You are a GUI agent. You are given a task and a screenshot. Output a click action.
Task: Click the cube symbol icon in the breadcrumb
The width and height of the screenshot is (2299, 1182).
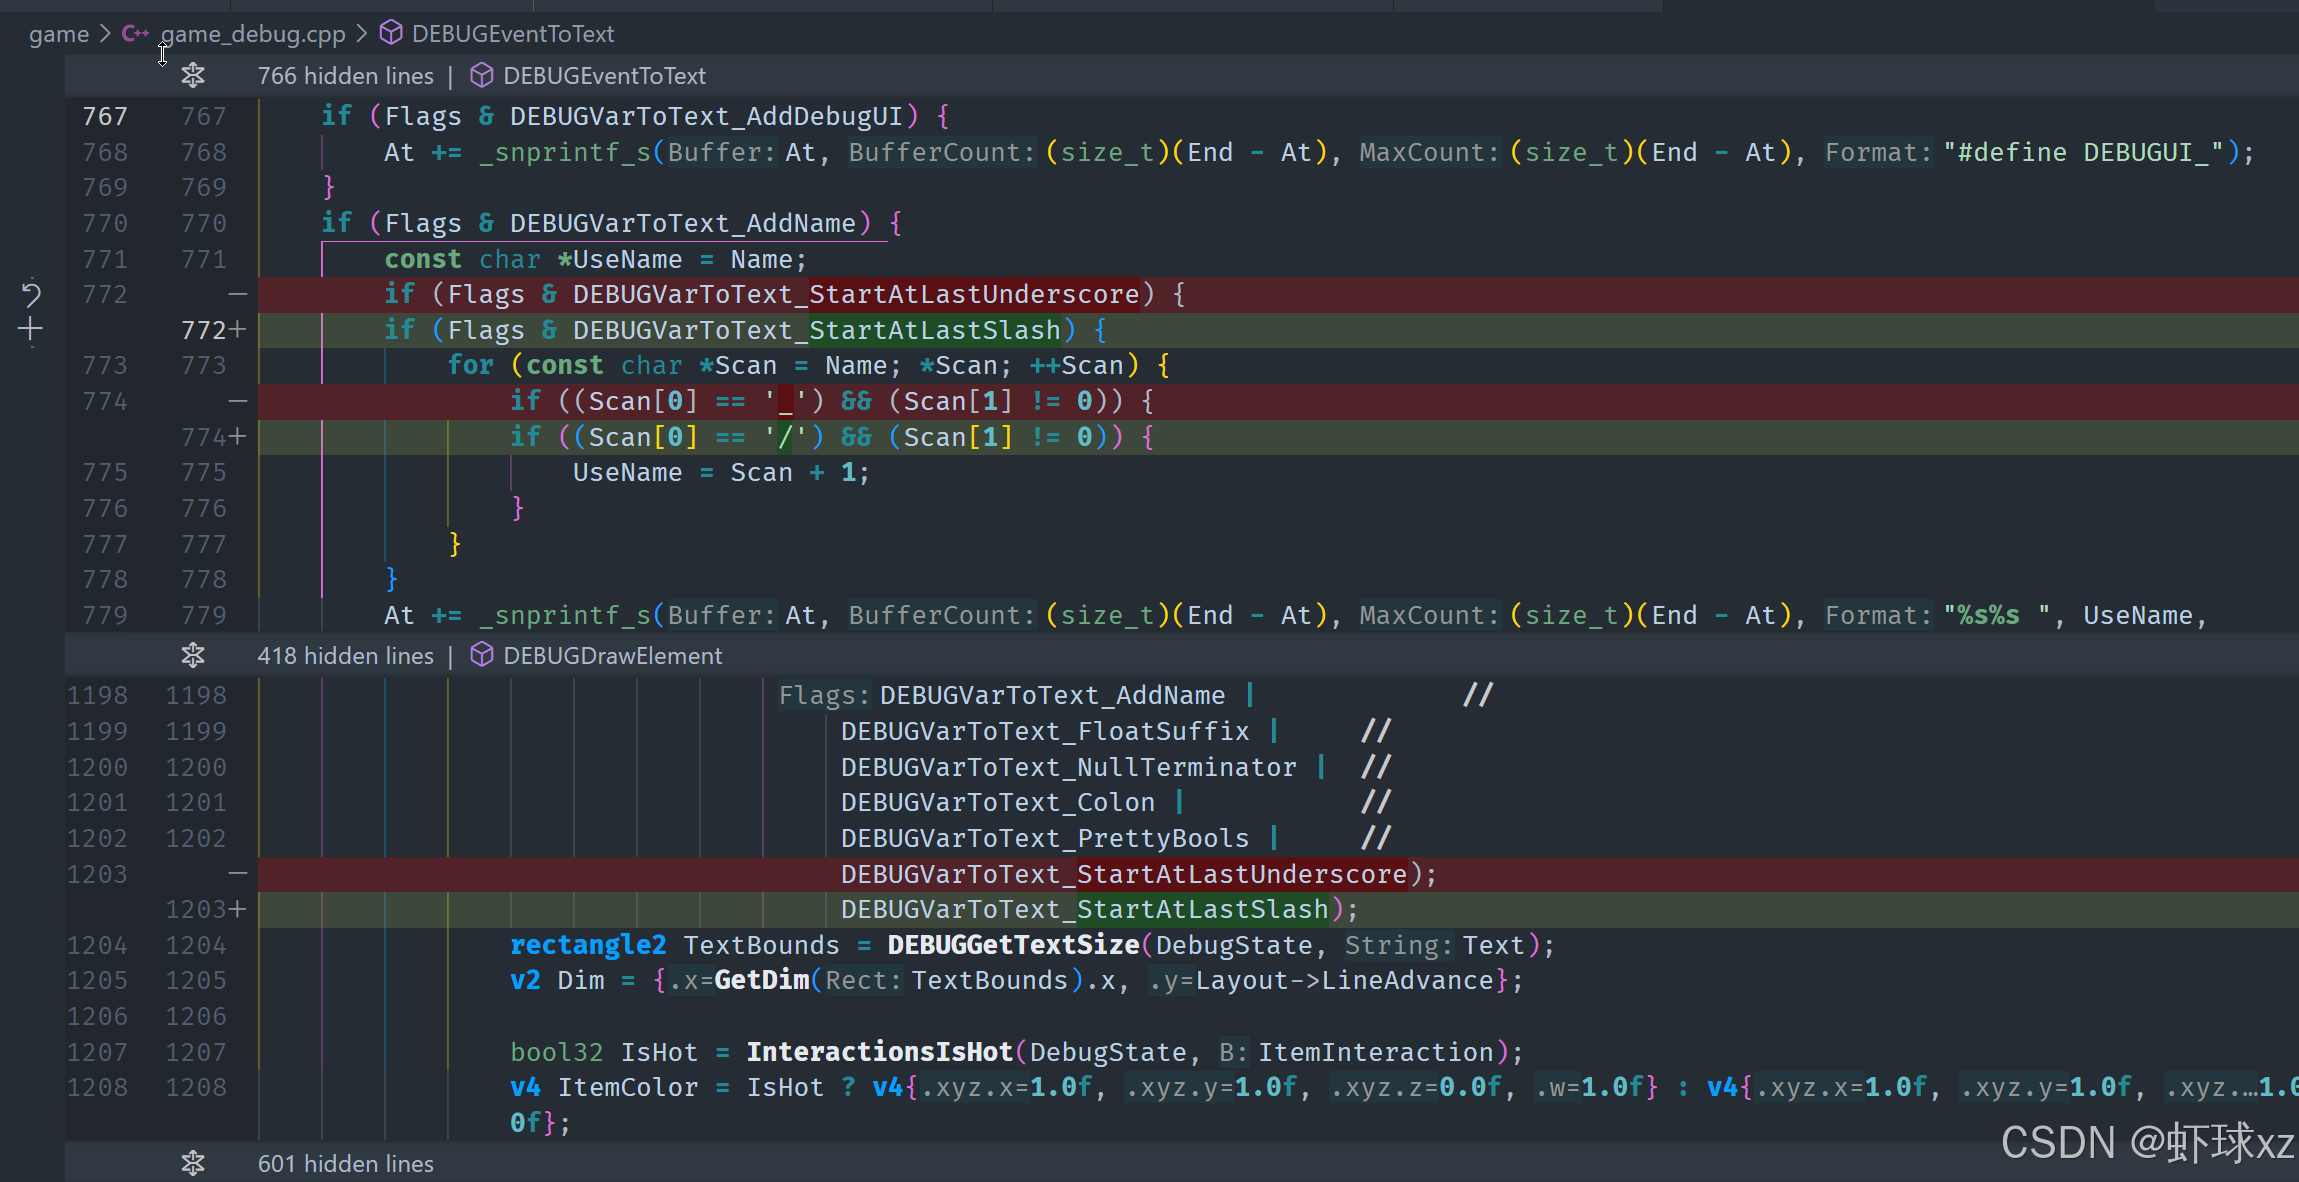(391, 34)
